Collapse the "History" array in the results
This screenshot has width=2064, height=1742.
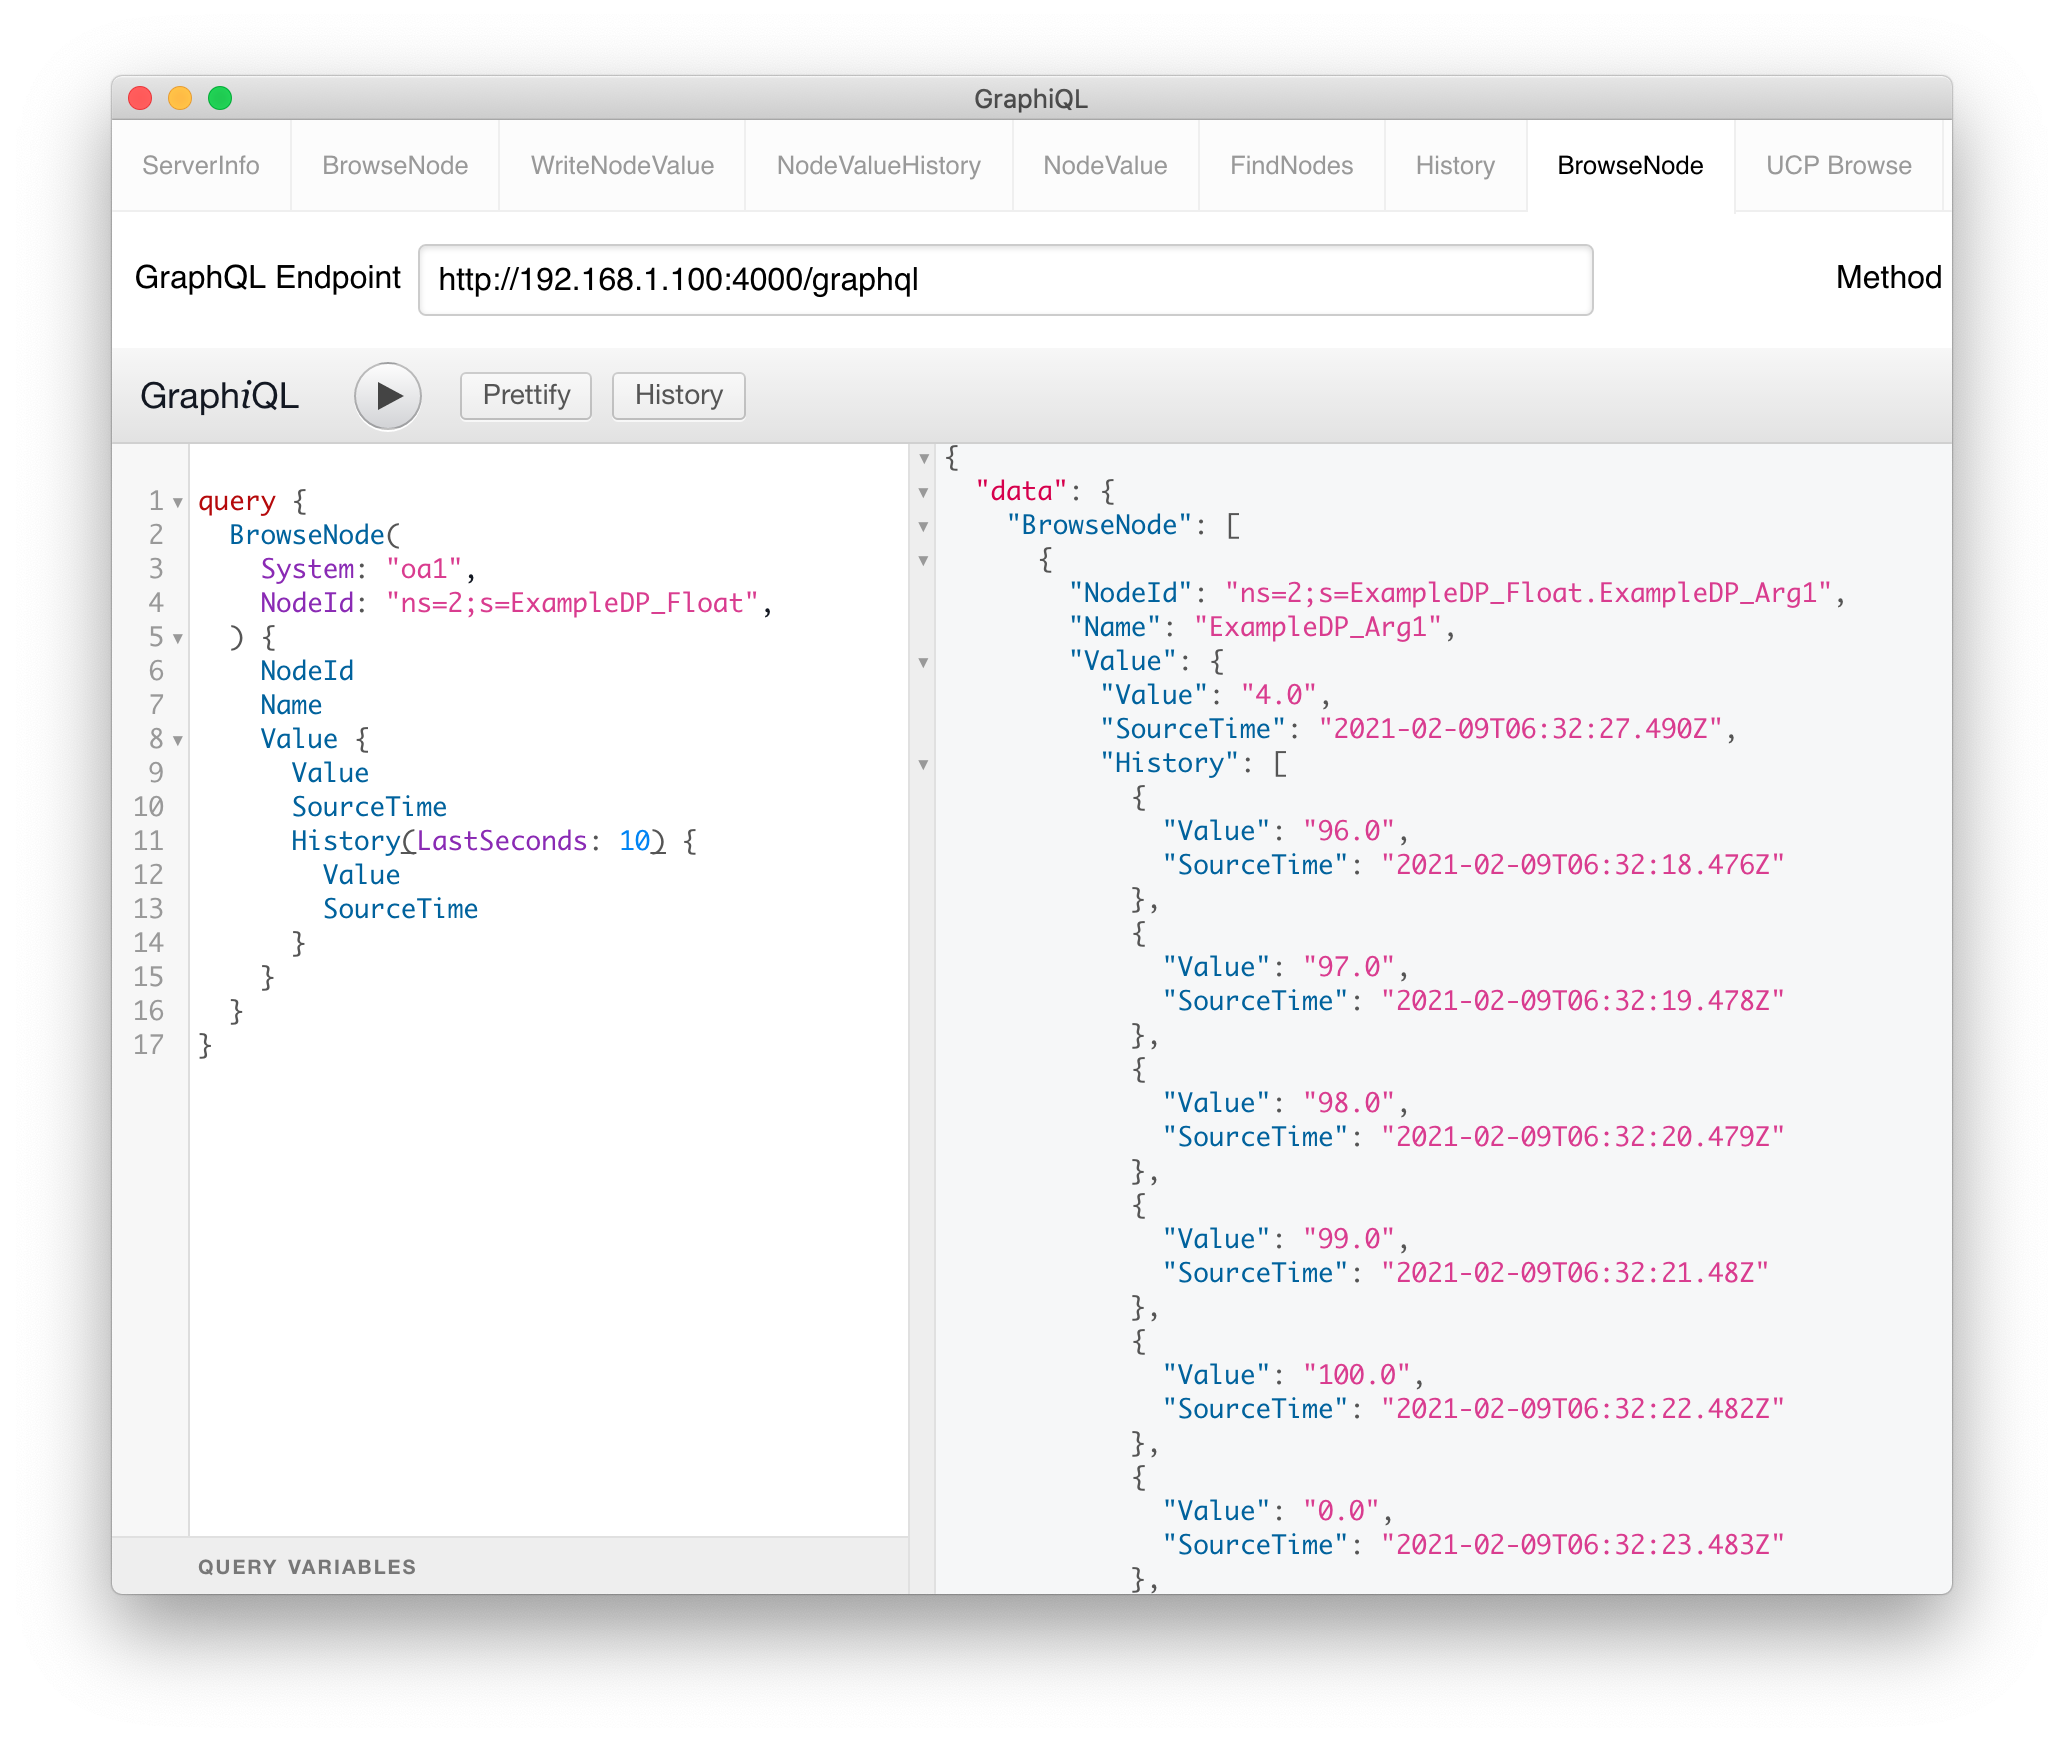tap(924, 765)
